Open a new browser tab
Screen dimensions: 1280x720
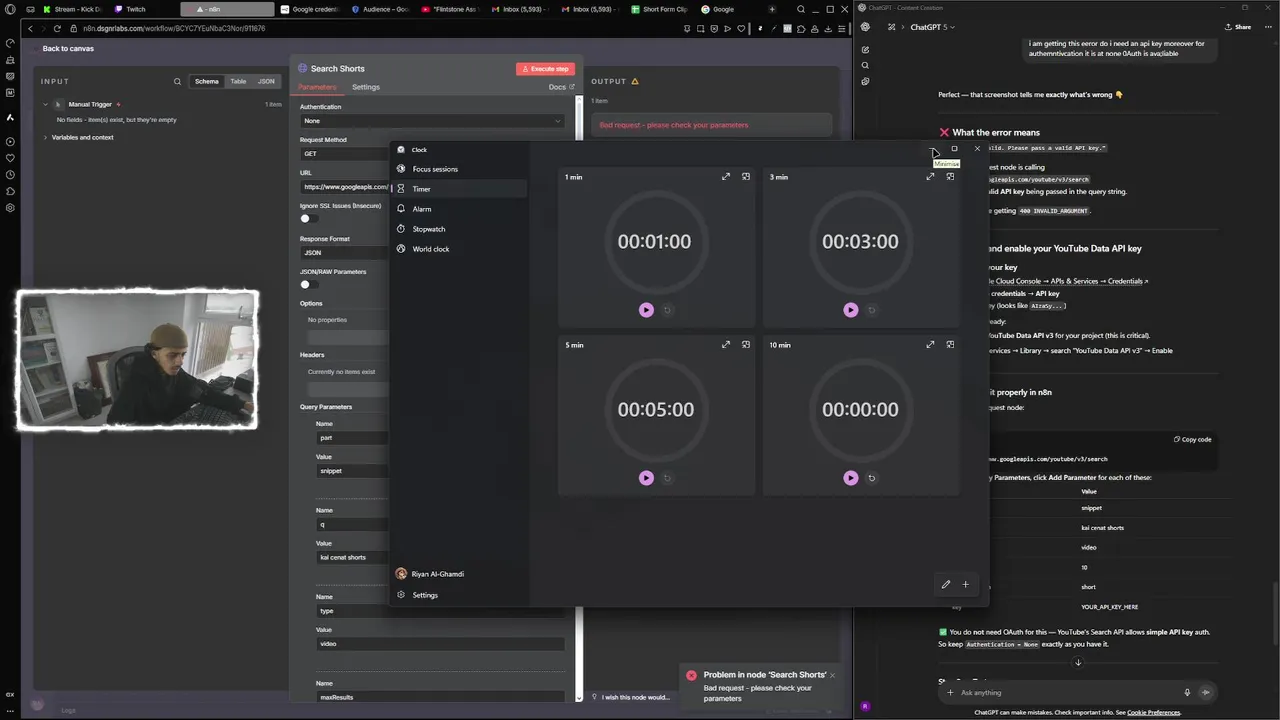[x=772, y=9]
